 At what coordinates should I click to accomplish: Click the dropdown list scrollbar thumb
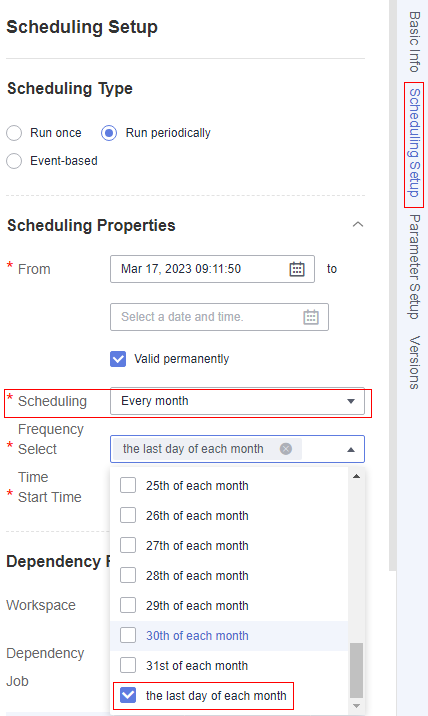click(356, 670)
